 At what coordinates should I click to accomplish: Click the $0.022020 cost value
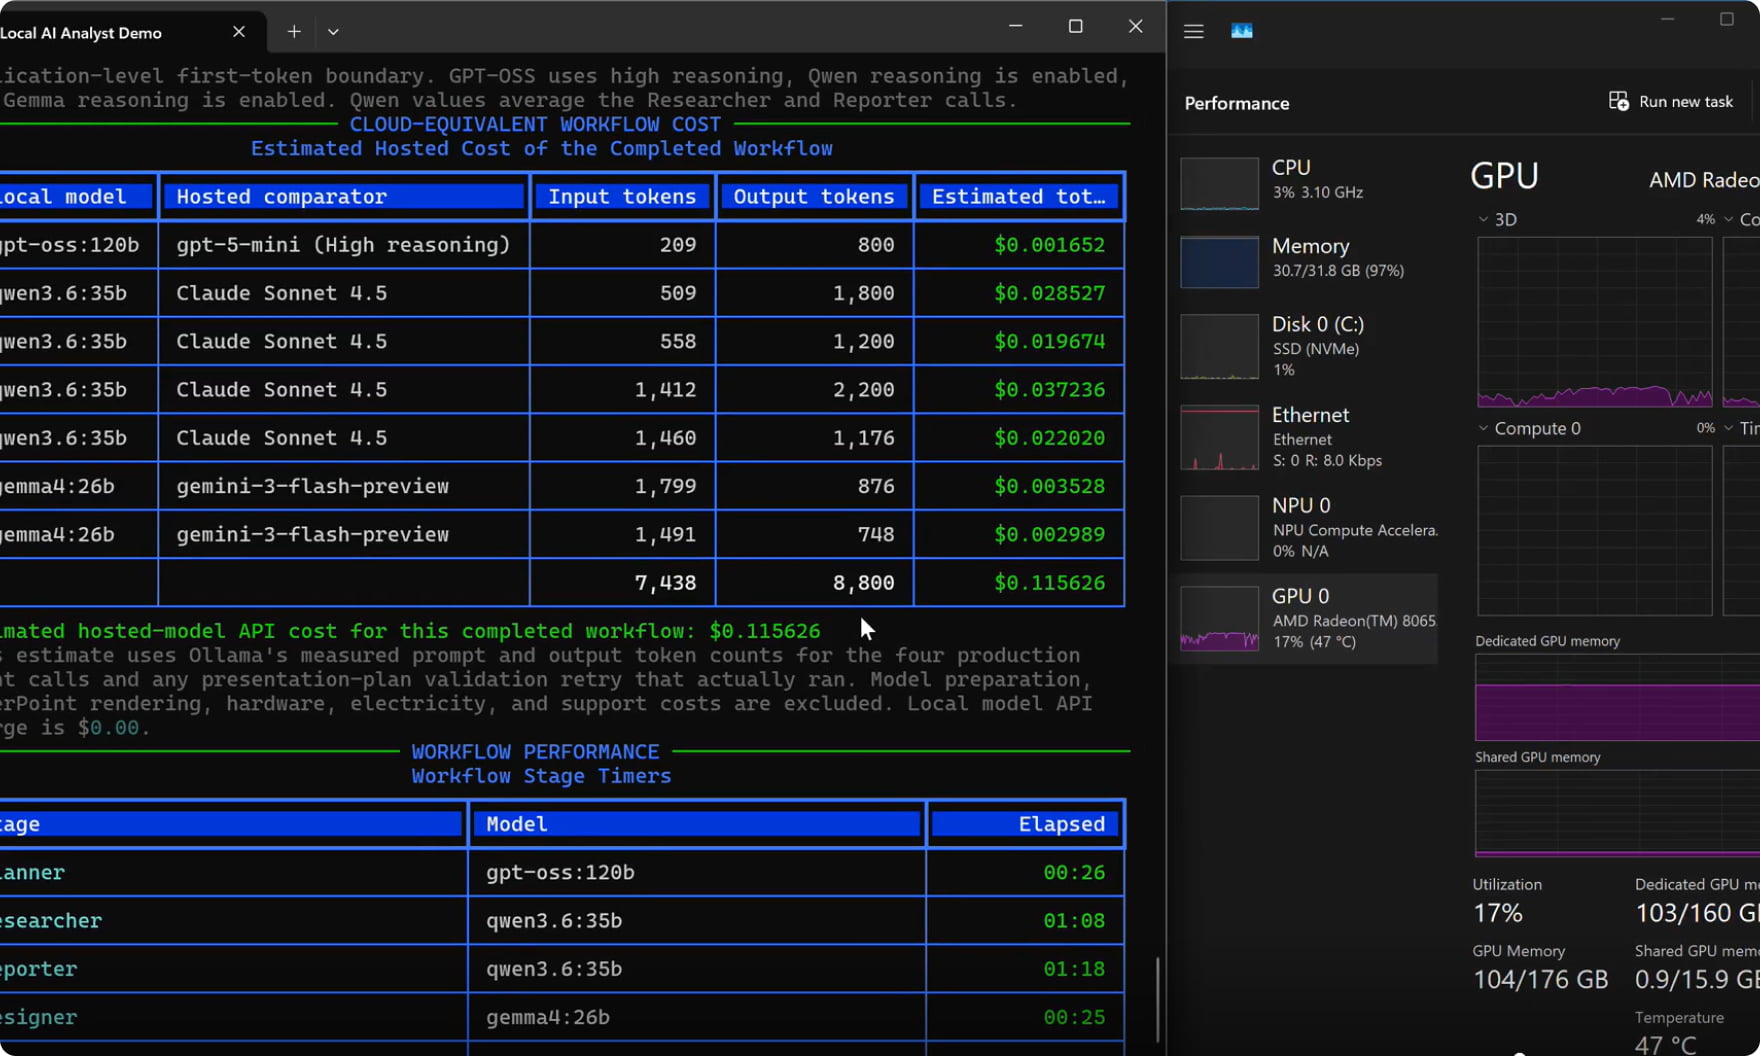(1049, 438)
